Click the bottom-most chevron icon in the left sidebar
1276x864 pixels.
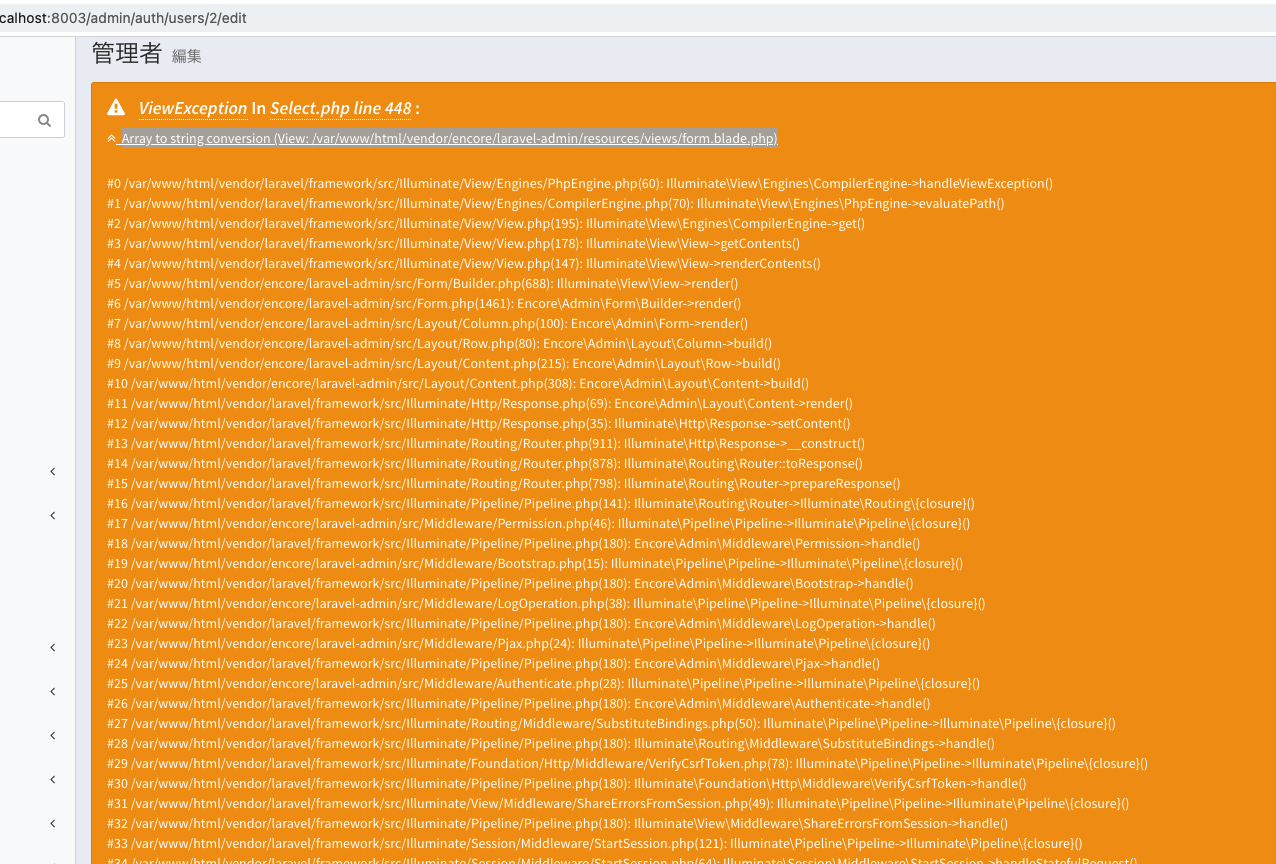tap(52, 823)
